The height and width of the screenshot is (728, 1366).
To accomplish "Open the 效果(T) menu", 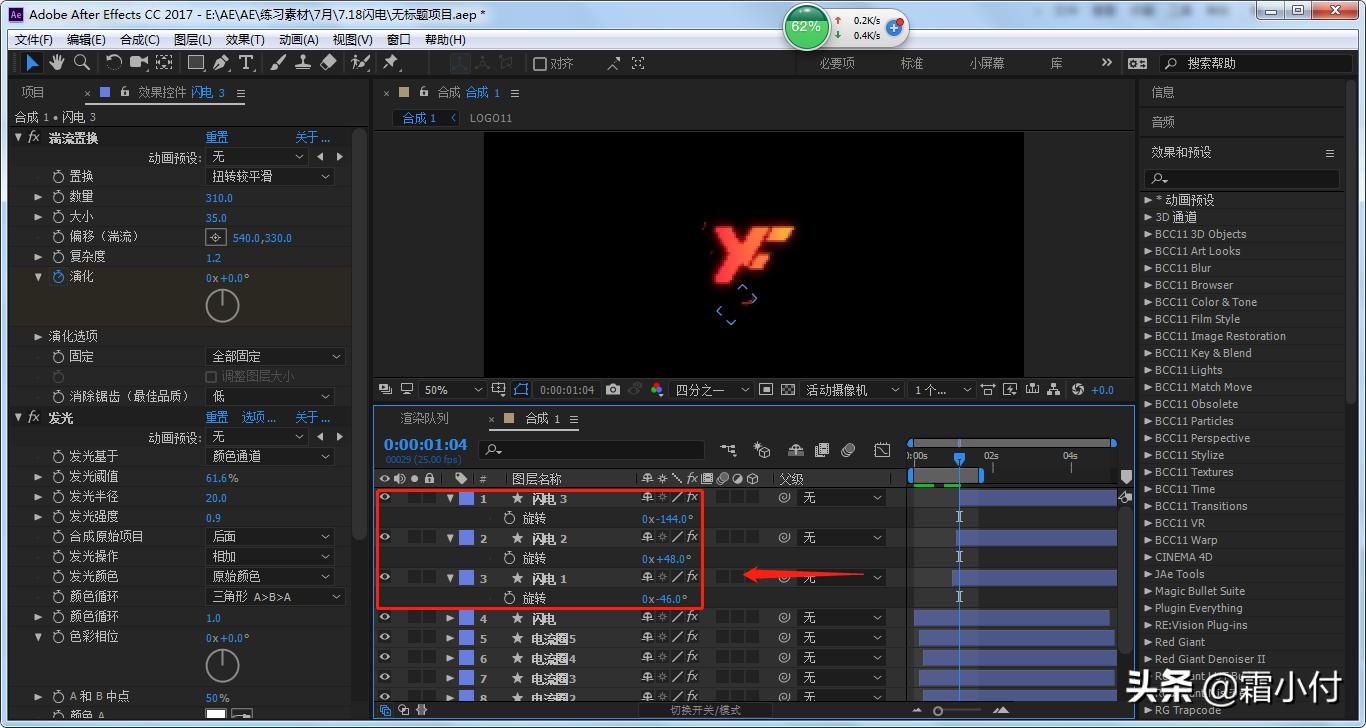I will tap(245, 40).
